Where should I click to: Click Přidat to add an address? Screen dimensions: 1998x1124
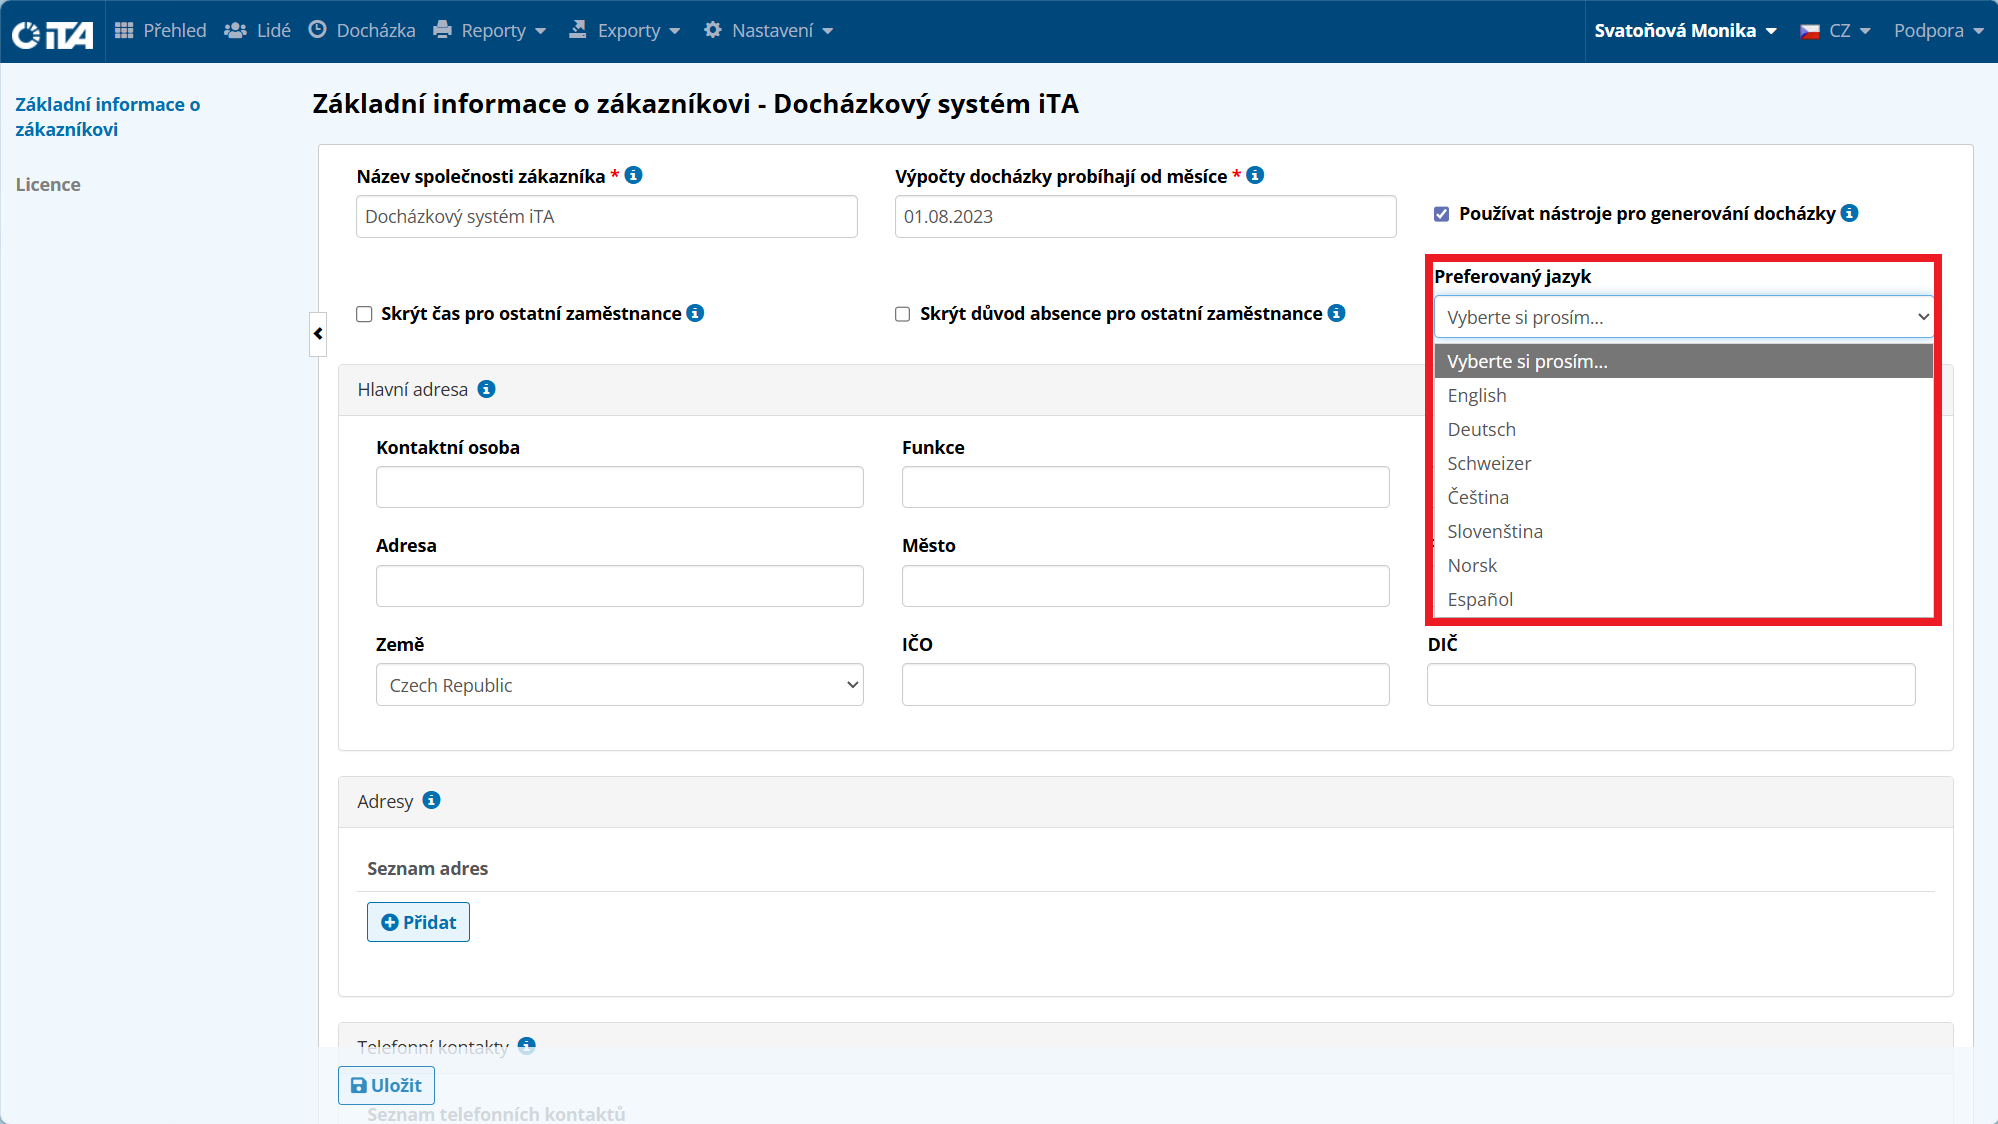click(418, 922)
